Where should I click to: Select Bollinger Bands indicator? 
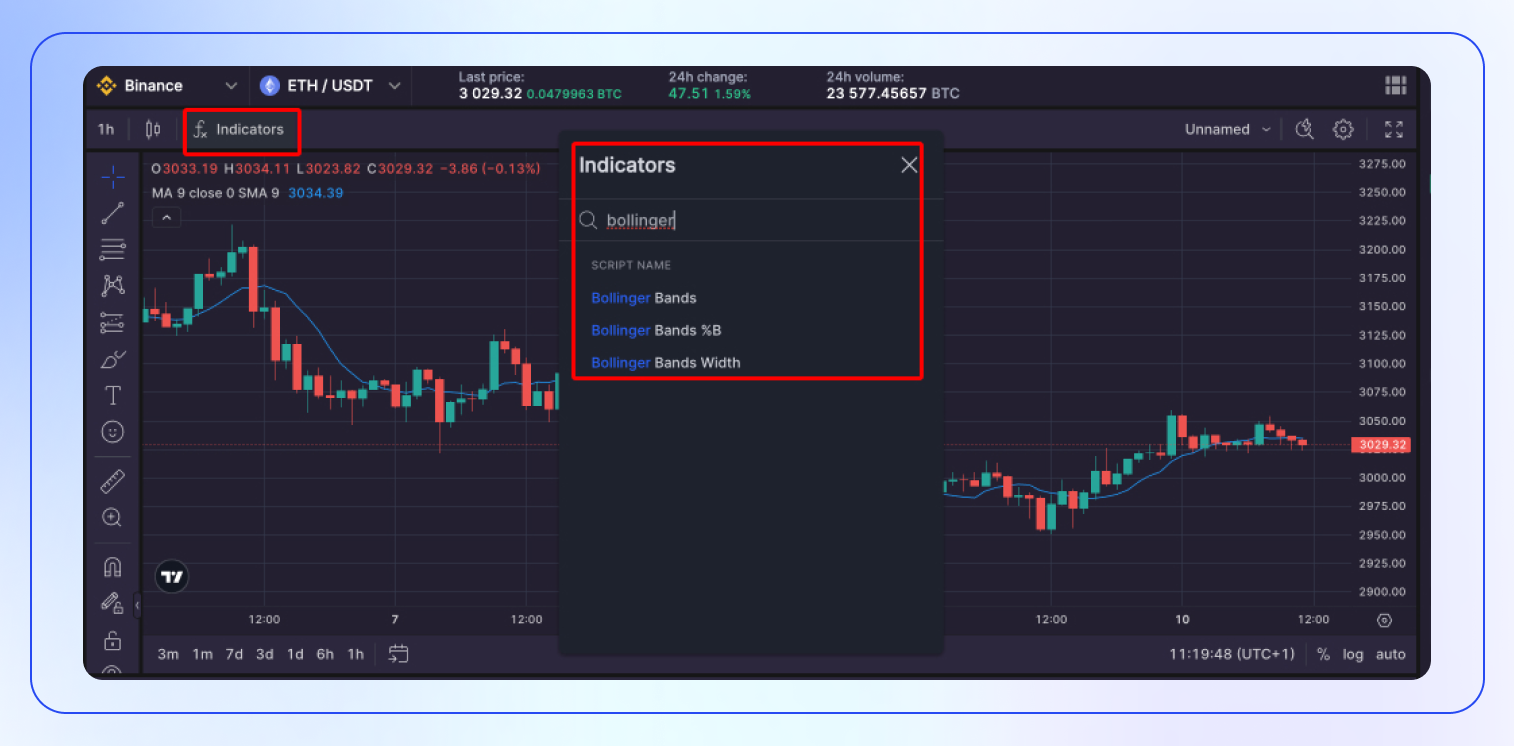point(644,298)
